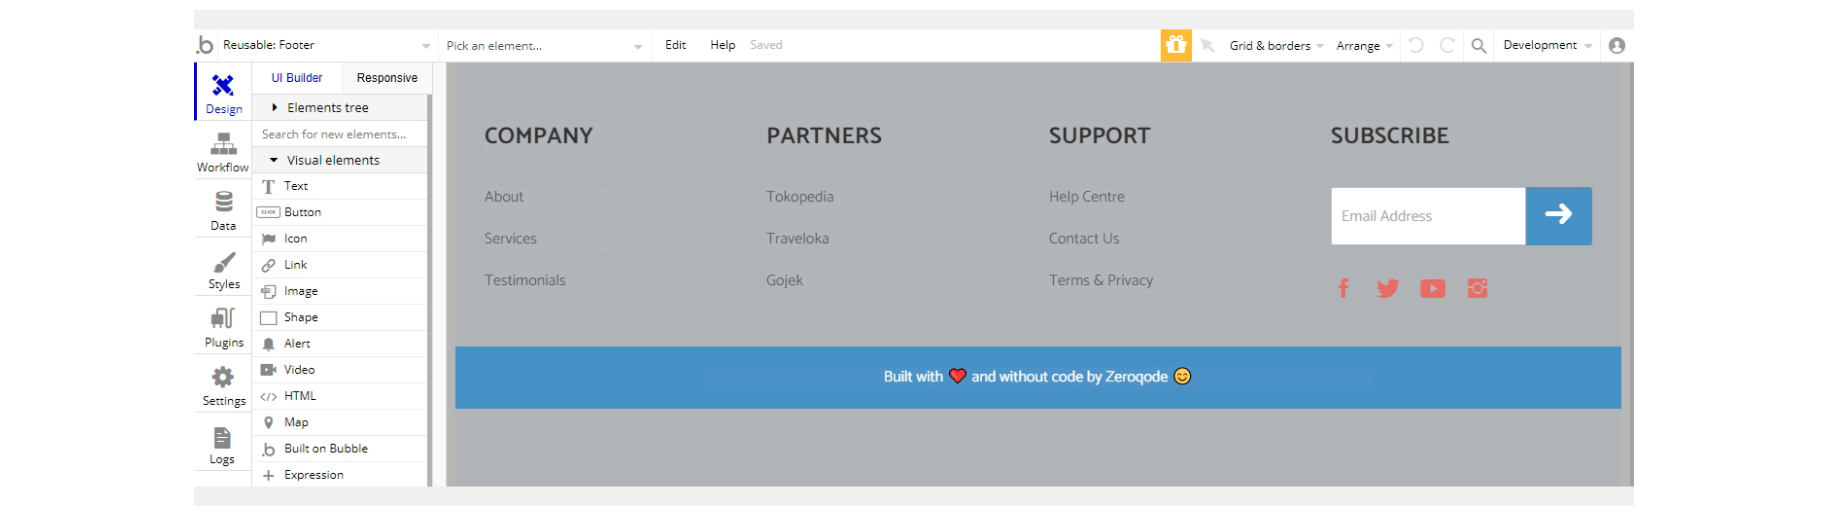Click the orange gift icon
This screenshot has height=516, width=1830.
pos(1176,45)
